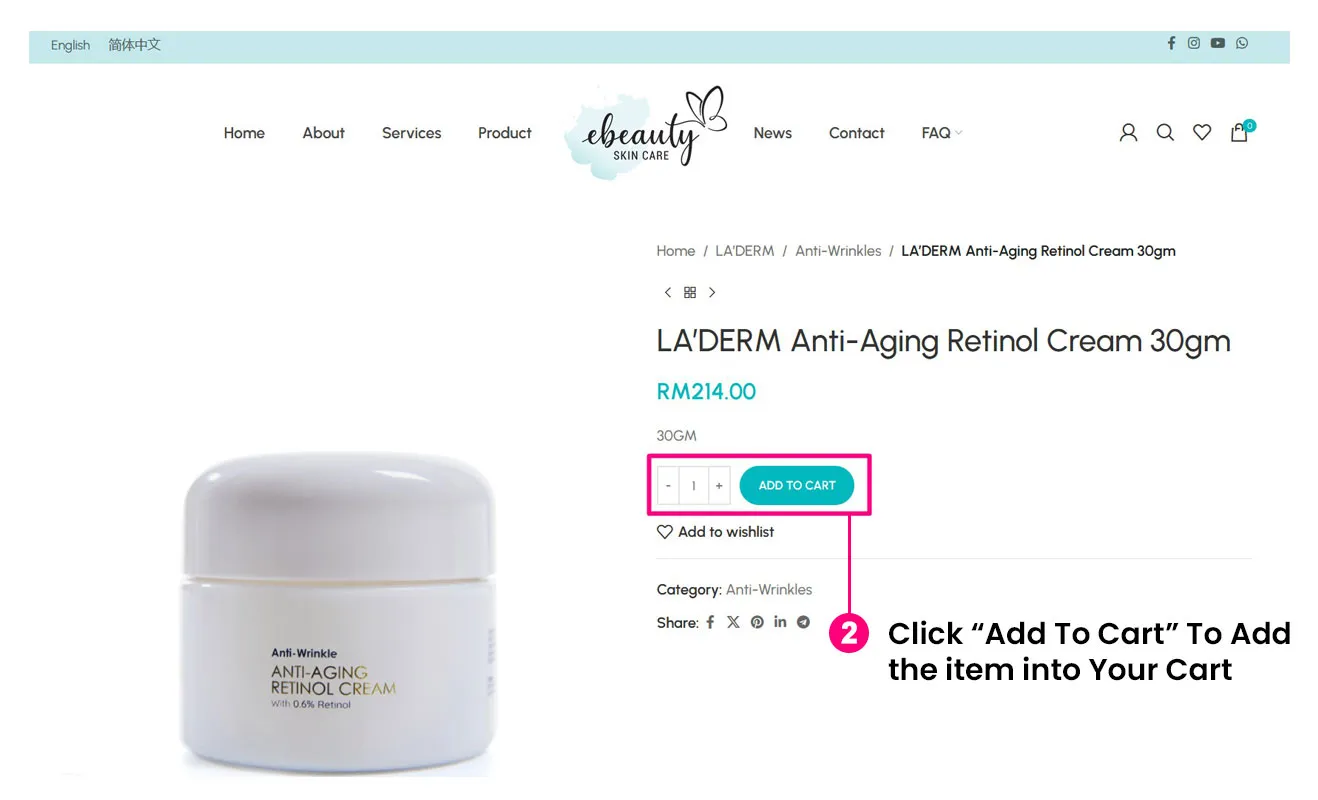The width and height of the screenshot is (1318, 800).
Task: Open the Services menu item
Action: [411, 133]
